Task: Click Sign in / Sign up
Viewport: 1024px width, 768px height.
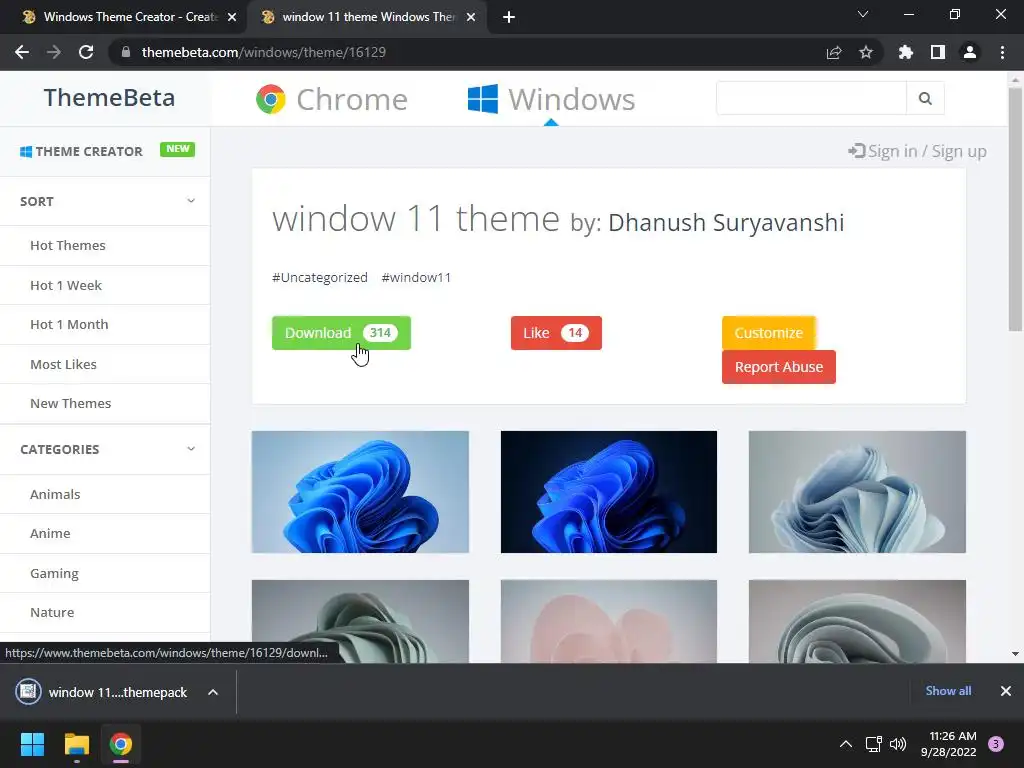Action: pos(918,152)
